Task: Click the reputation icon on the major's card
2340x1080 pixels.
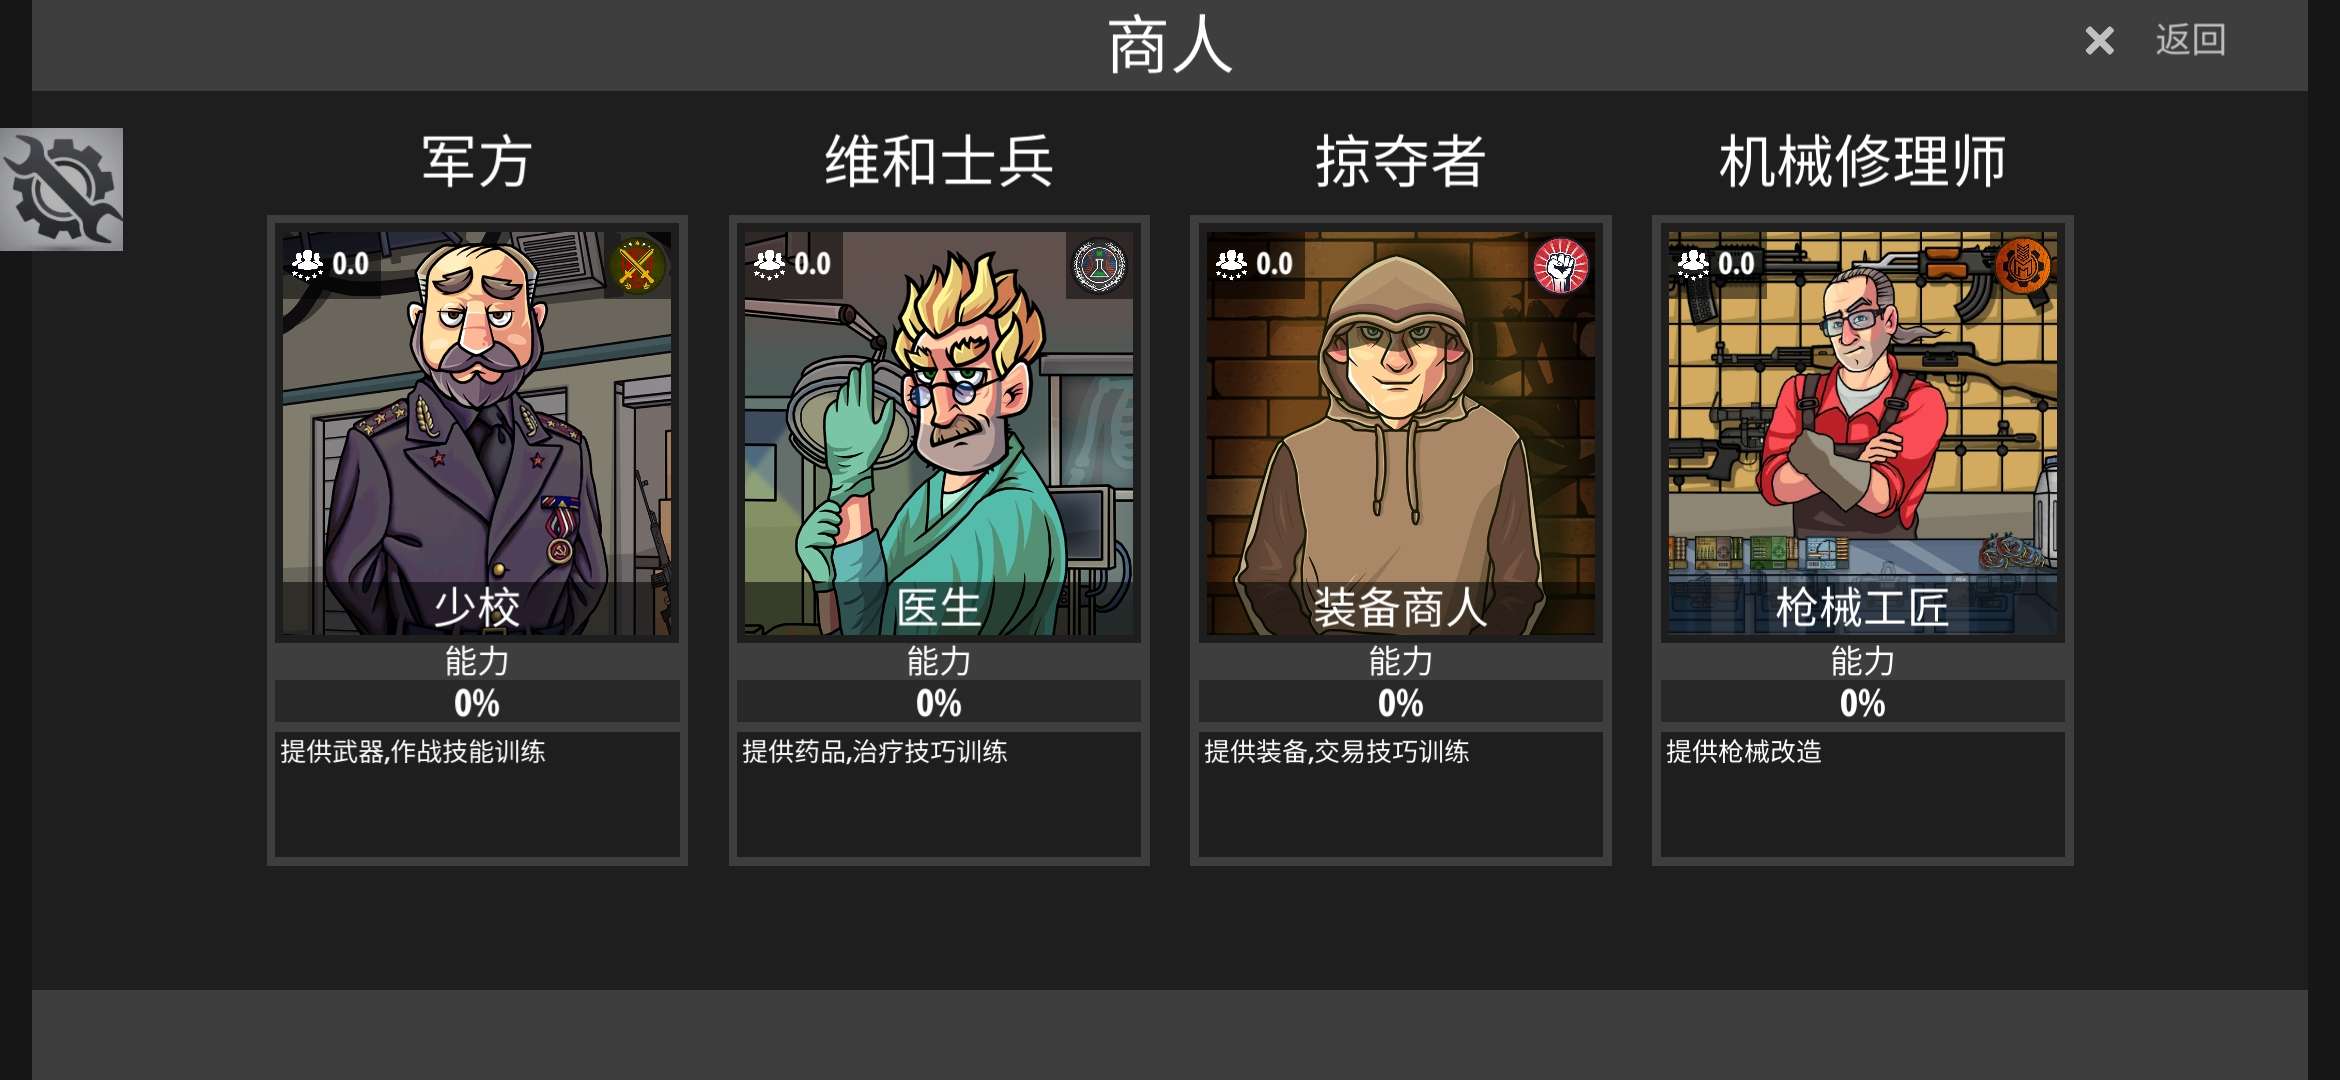Action: (x=307, y=264)
